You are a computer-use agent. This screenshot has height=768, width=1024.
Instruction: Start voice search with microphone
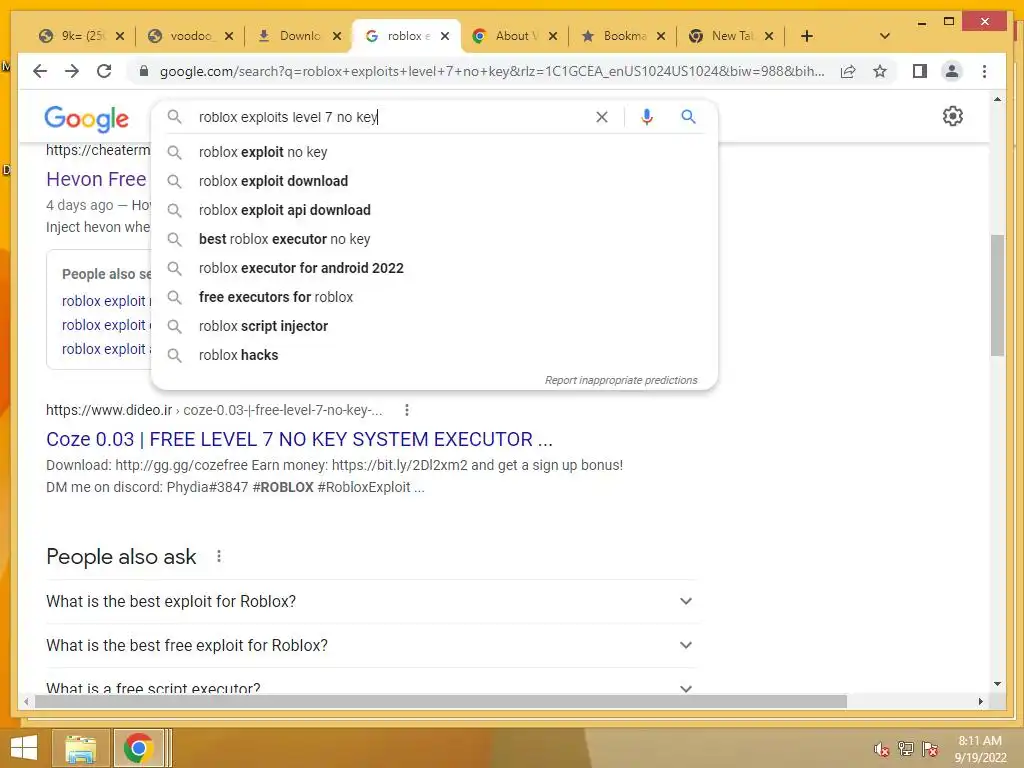tap(647, 117)
